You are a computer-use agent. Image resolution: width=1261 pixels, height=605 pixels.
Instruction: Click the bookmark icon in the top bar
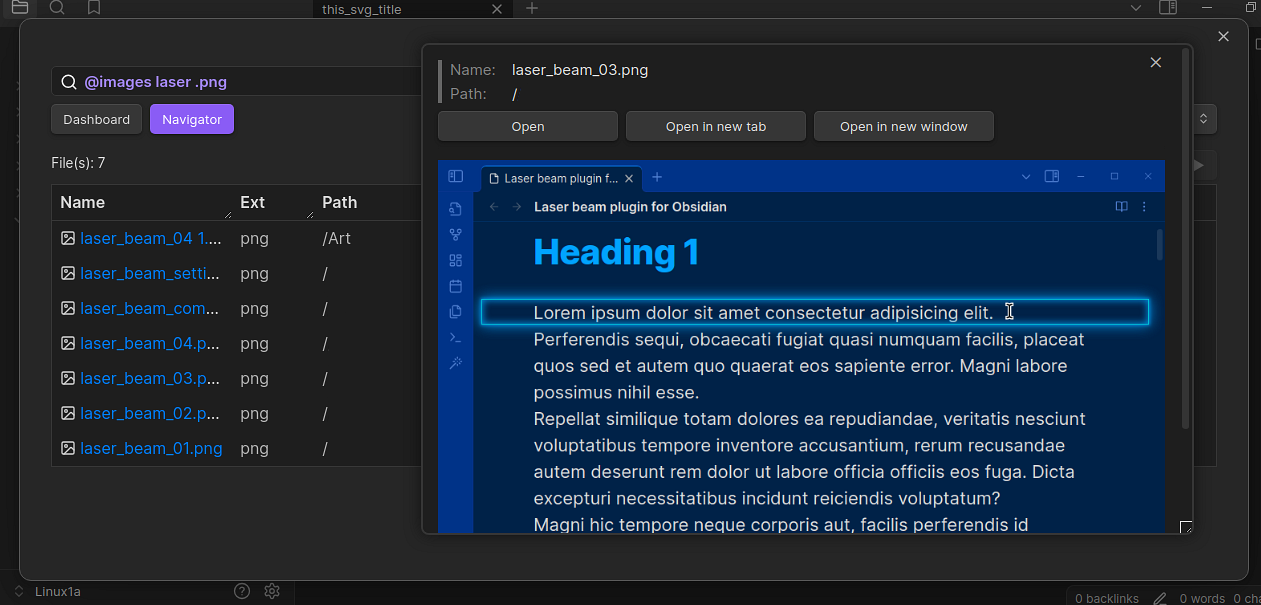(92, 9)
